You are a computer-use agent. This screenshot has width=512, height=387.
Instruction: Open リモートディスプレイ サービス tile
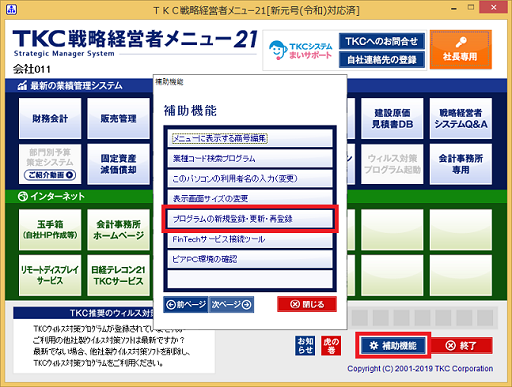(50, 275)
